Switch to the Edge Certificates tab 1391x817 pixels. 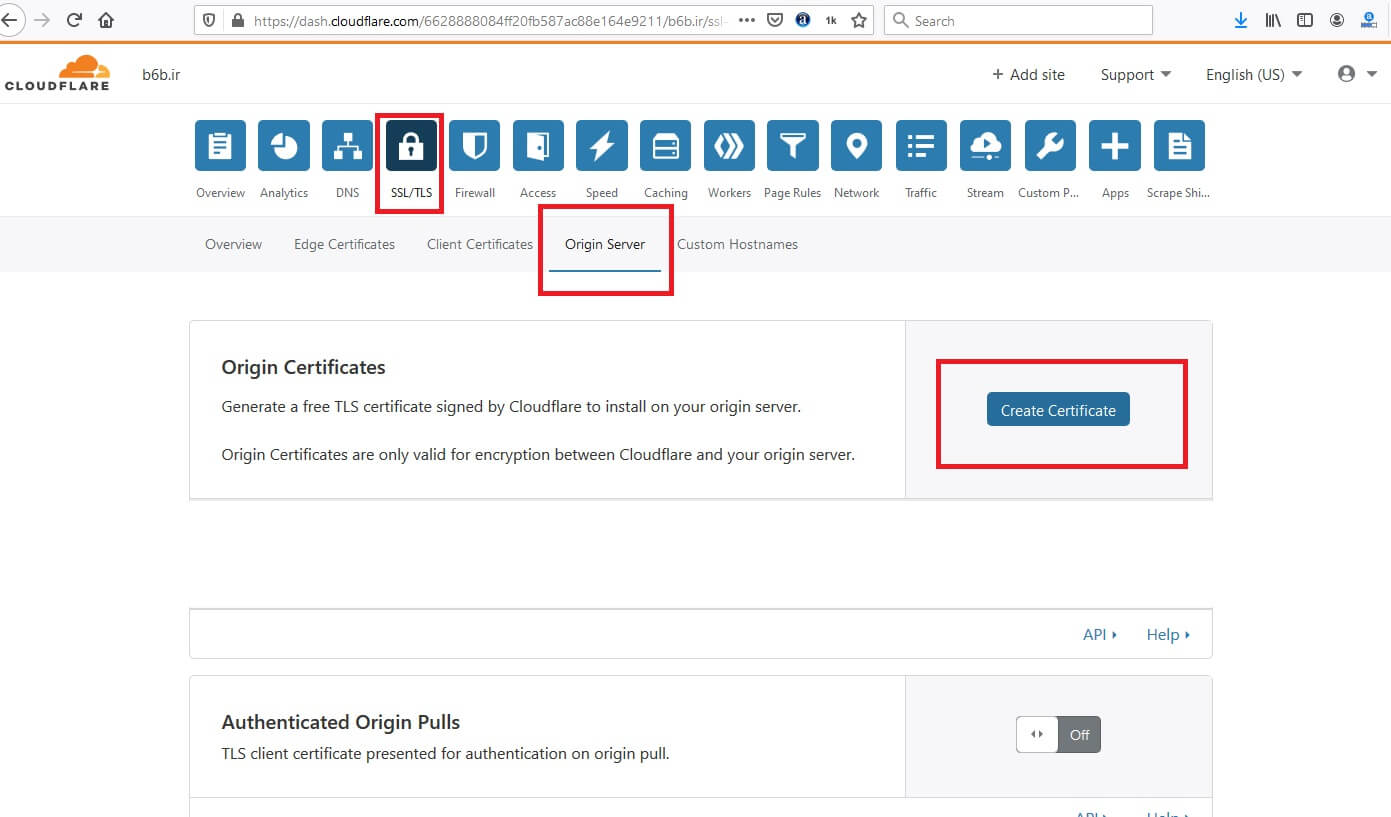point(344,244)
